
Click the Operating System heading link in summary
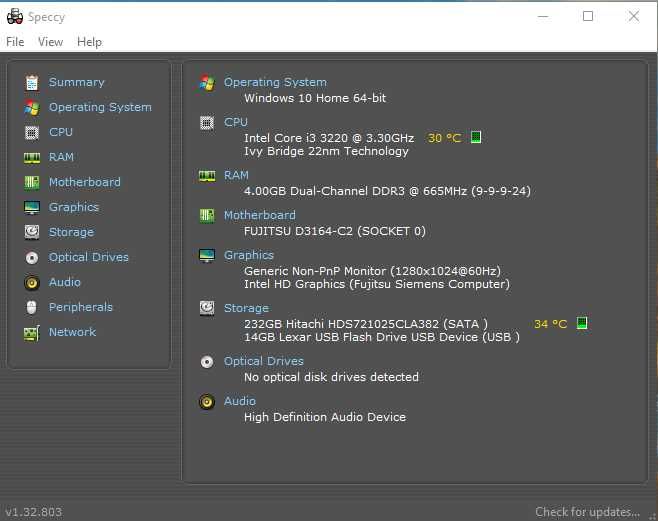coord(275,82)
